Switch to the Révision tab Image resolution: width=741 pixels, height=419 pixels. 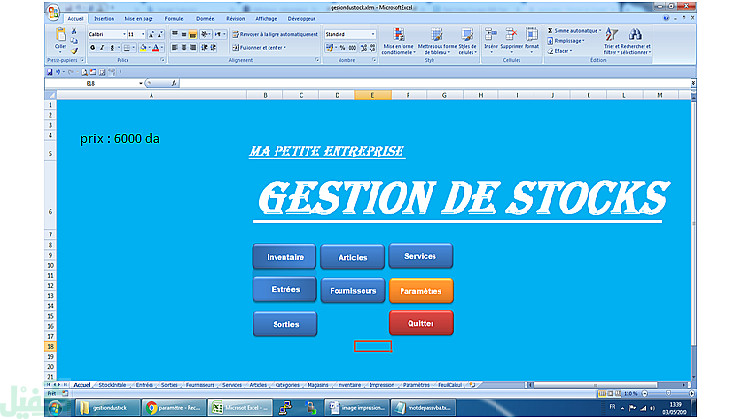coord(235,19)
